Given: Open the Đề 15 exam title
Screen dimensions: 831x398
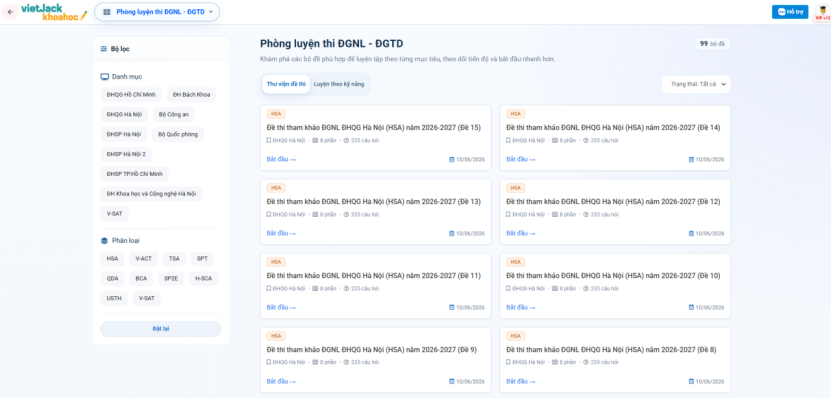Looking at the screenshot, I should (374, 128).
